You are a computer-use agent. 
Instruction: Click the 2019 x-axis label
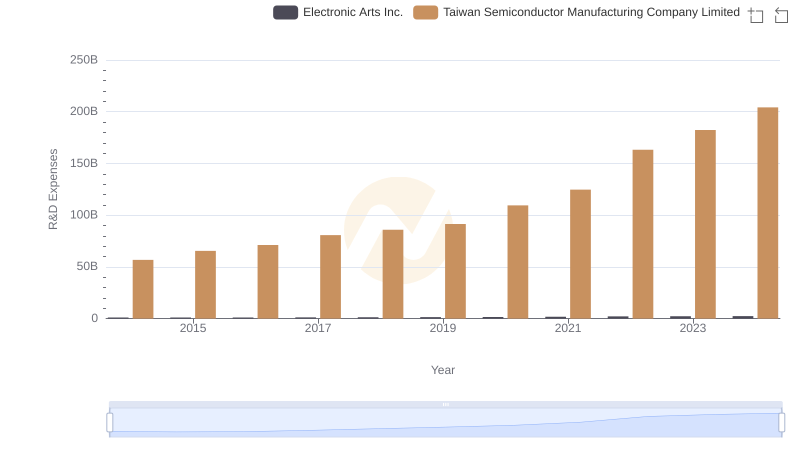pos(443,328)
